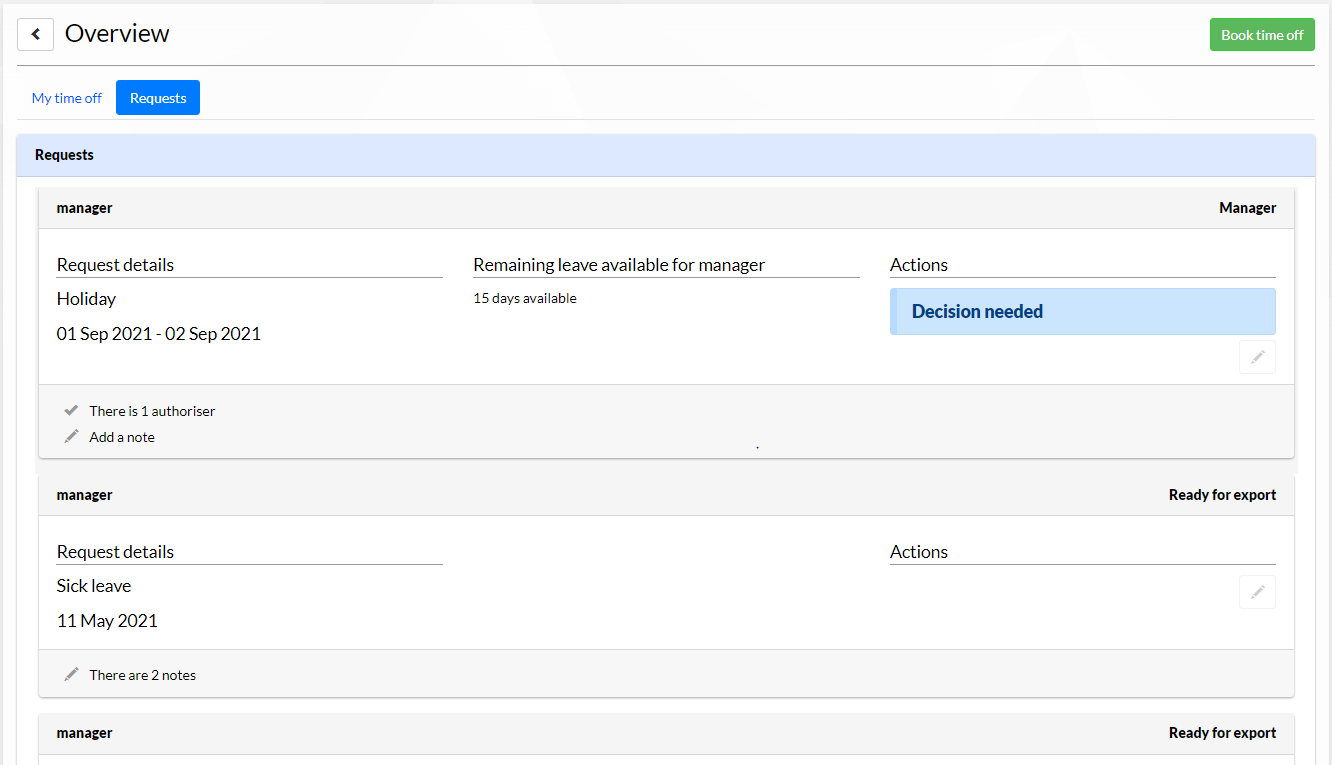
Task: Switch to the My time off tab
Action: coord(67,98)
